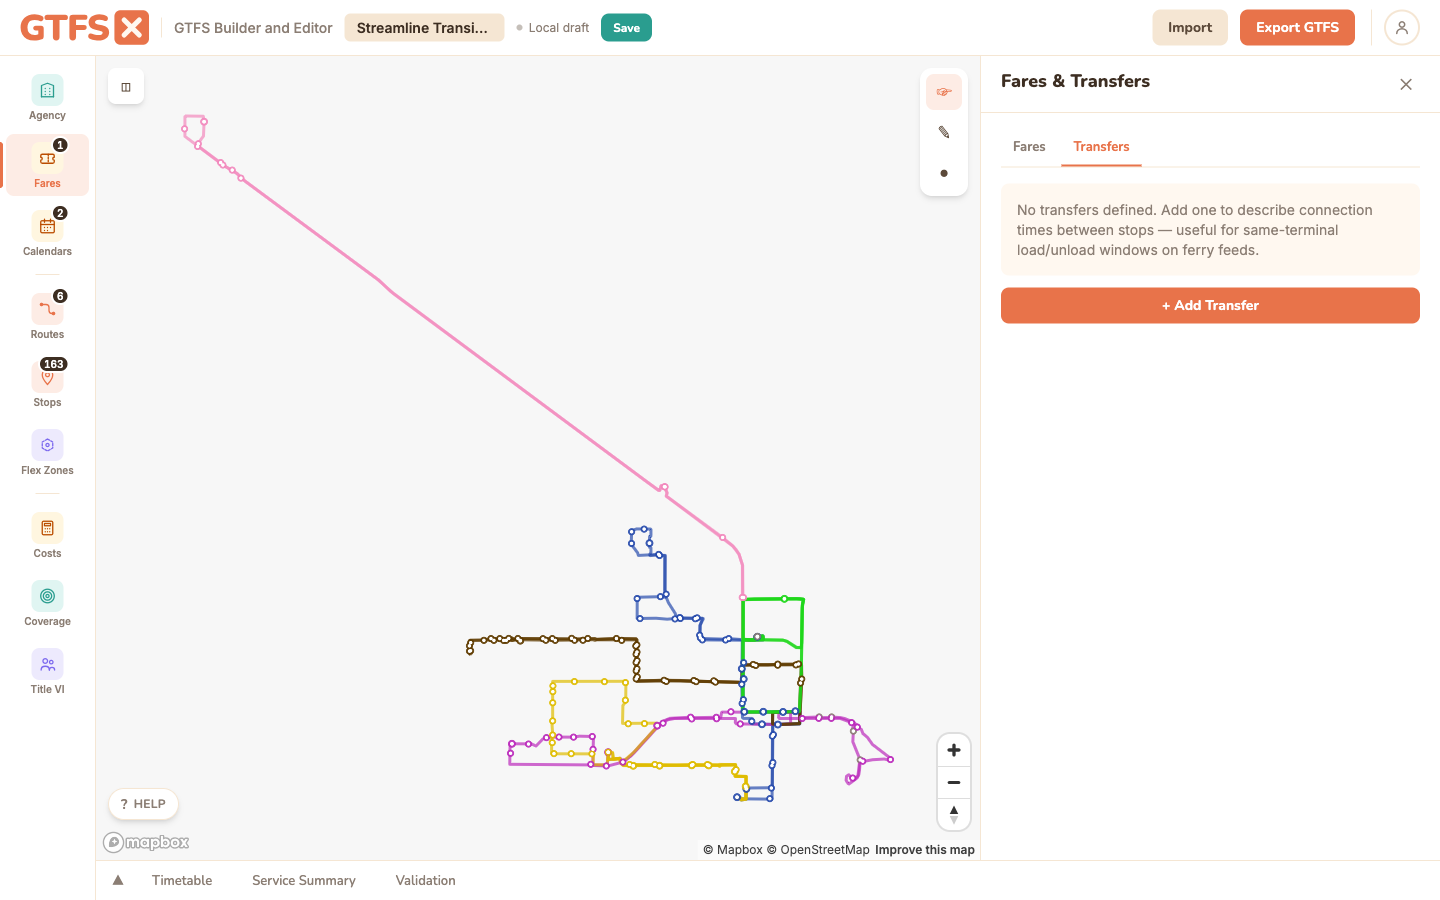The width and height of the screenshot is (1440, 900).
Task: Click the Local draft status text
Action: pos(558,28)
